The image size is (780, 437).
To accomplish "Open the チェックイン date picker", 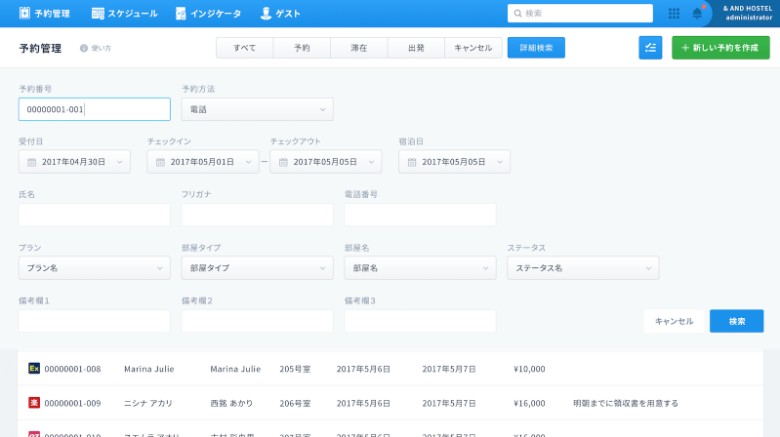I will coord(202,162).
